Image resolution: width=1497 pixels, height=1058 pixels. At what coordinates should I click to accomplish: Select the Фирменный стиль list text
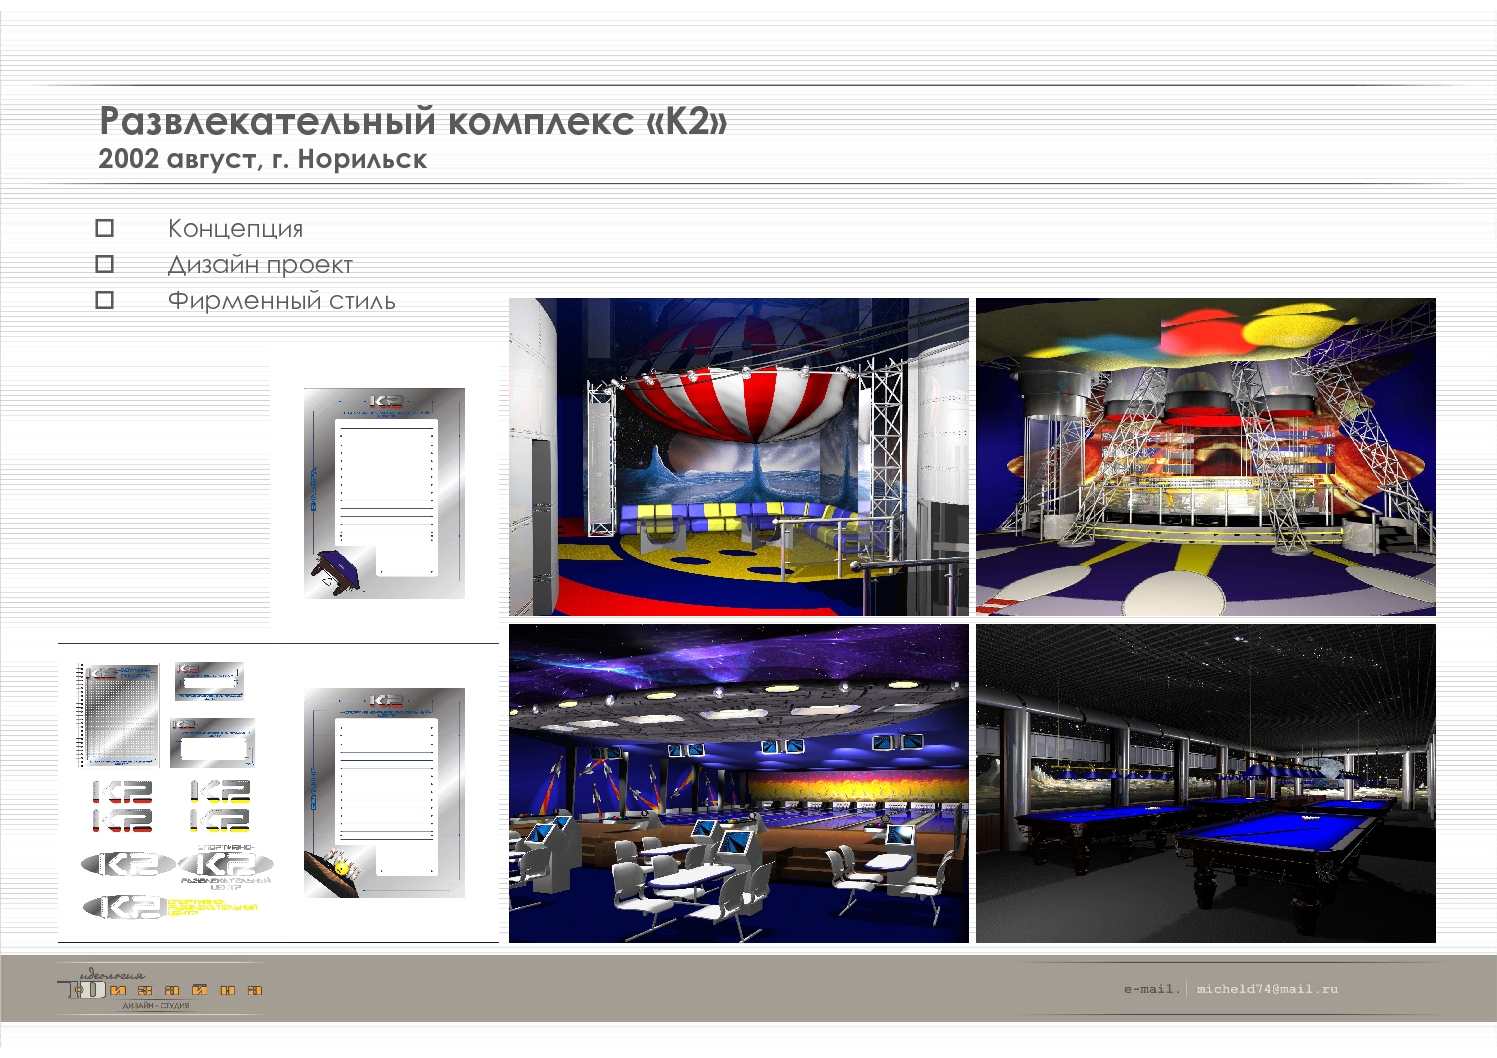pyautogui.click(x=281, y=301)
